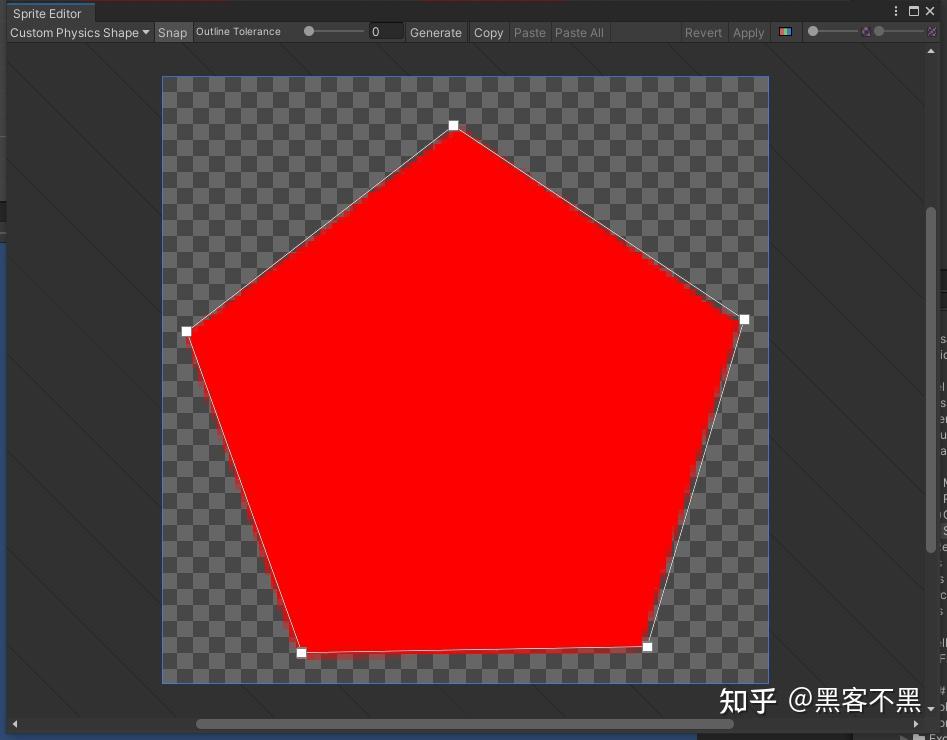The height and width of the screenshot is (740, 947).
Task: Click the checkered mip icon at toolbar end
Action: point(932,31)
